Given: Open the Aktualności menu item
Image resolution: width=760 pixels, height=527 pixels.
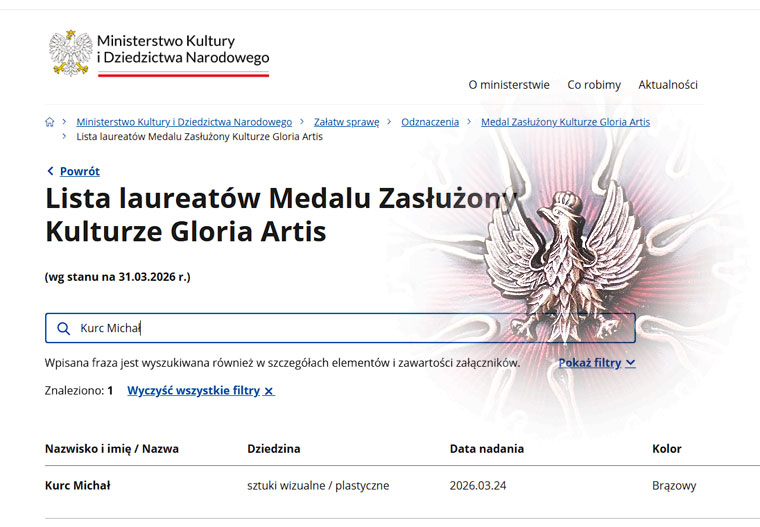Looking at the screenshot, I should pos(668,85).
